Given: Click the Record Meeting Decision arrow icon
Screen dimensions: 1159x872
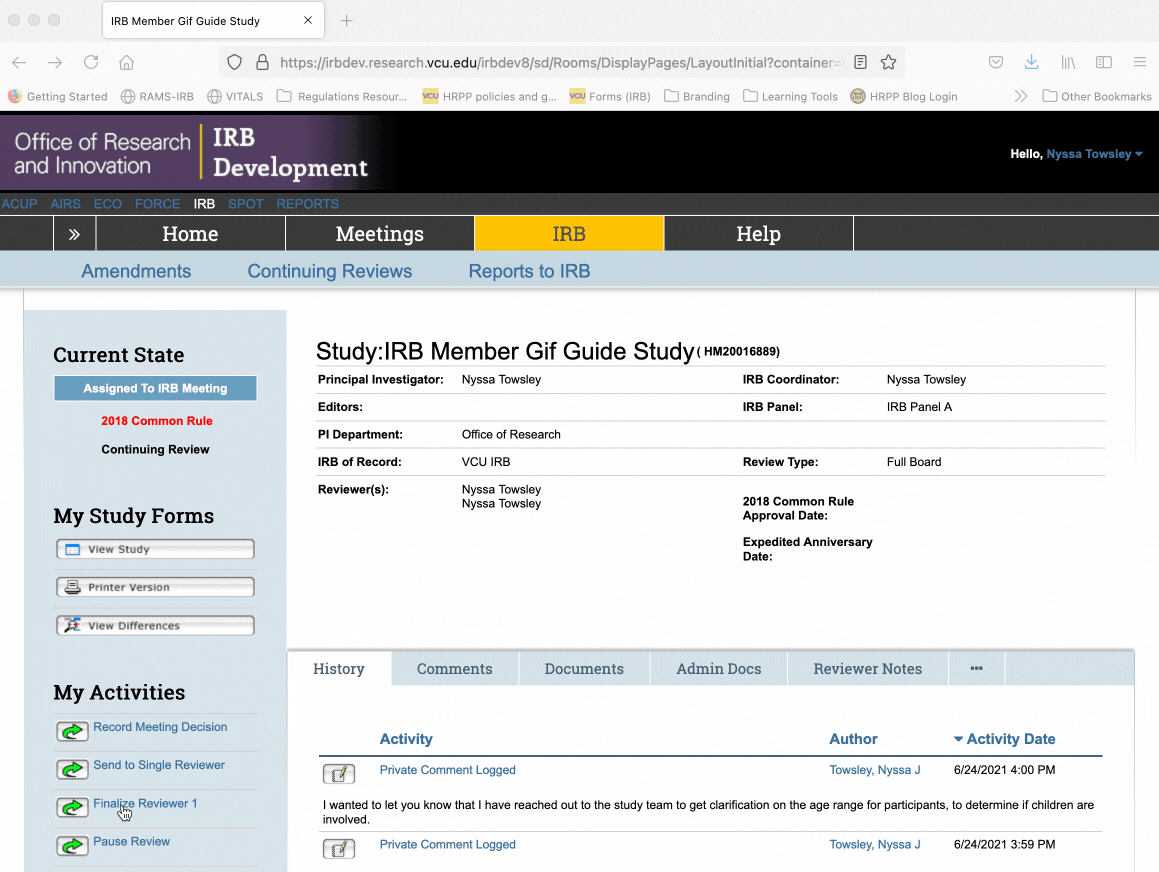Looking at the screenshot, I should pyautogui.click(x=72, y=732).
